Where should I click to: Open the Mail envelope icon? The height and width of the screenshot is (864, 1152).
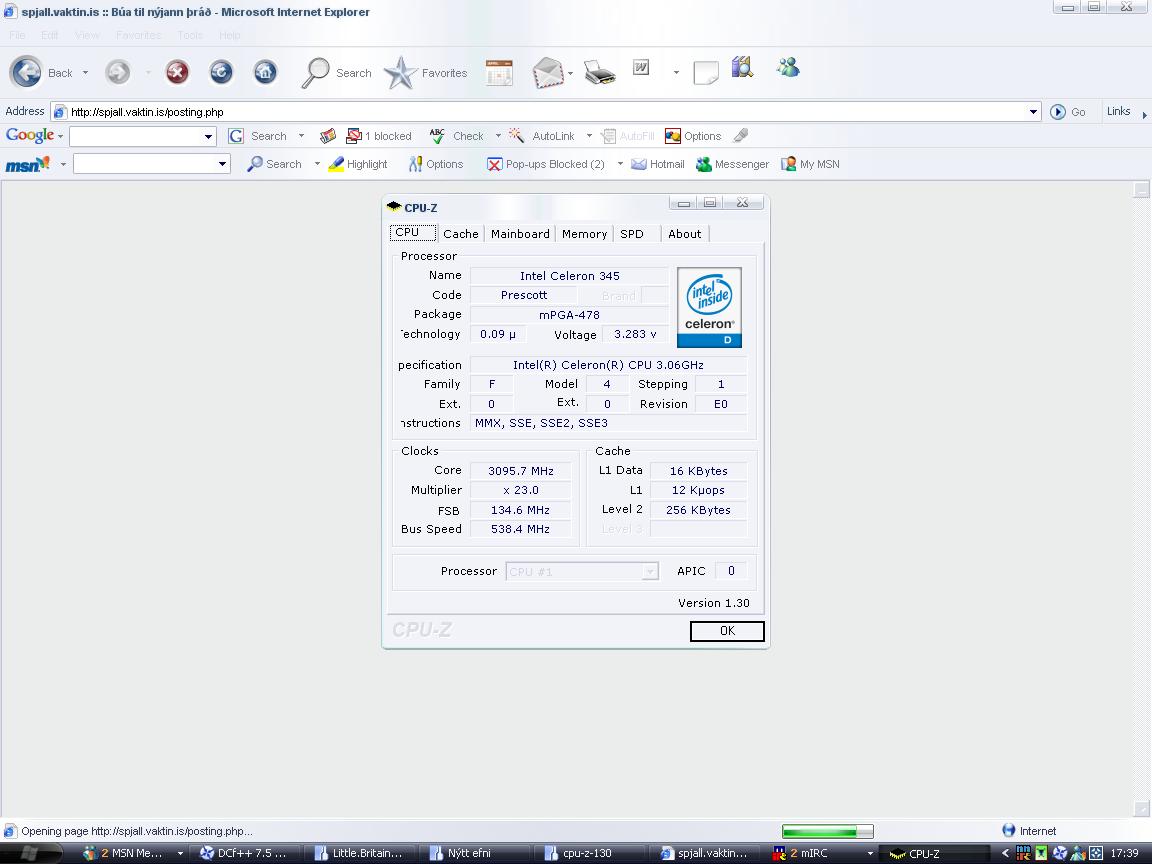548,73
